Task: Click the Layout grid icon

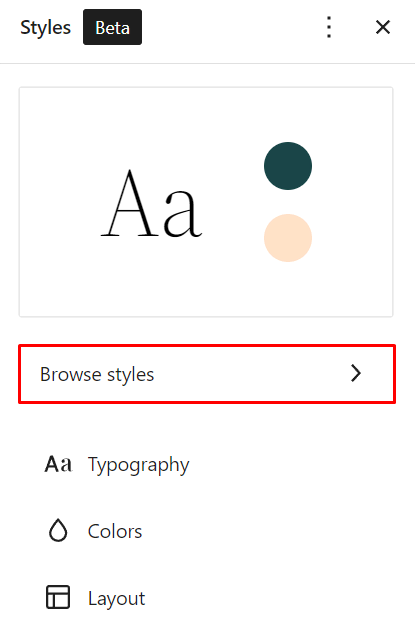Action: point(58,597)
